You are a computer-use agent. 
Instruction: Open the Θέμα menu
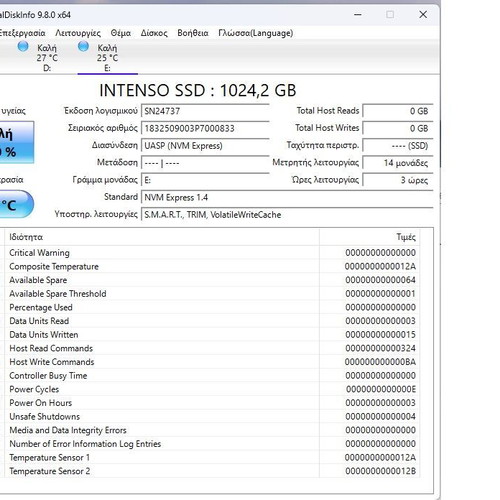pos(121,33)
